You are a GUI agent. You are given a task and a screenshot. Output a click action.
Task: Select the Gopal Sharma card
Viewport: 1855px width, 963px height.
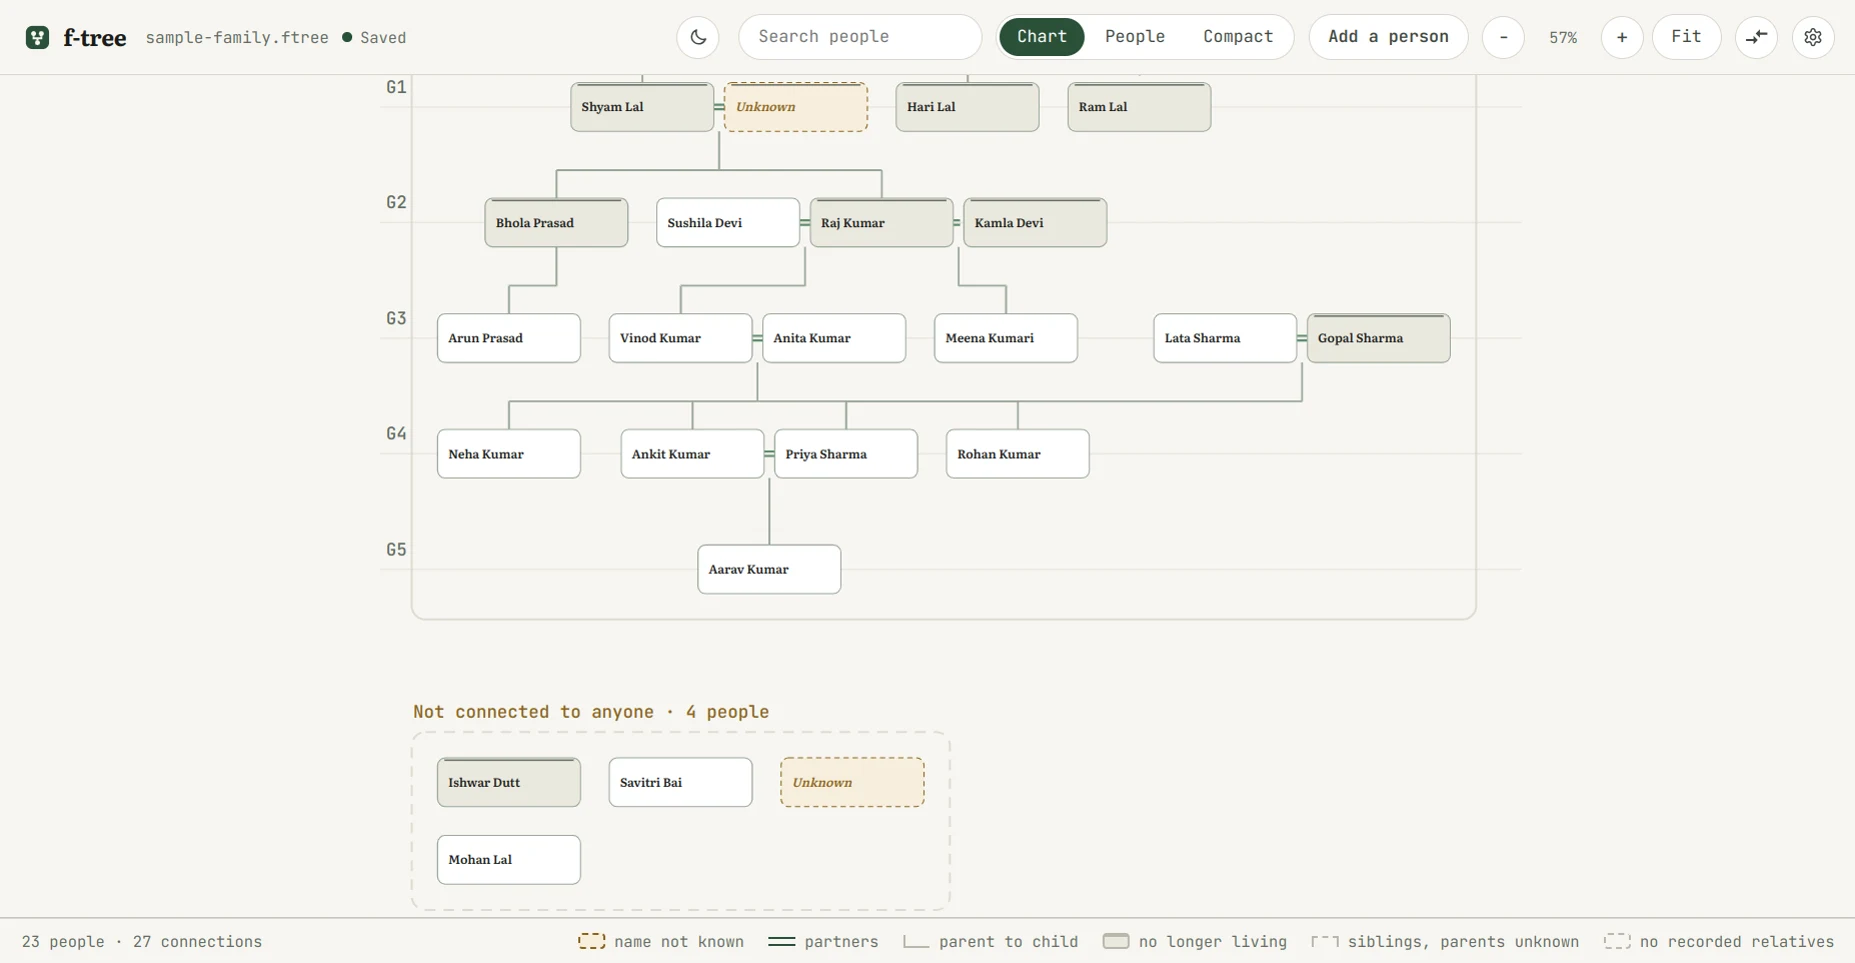1378,338
